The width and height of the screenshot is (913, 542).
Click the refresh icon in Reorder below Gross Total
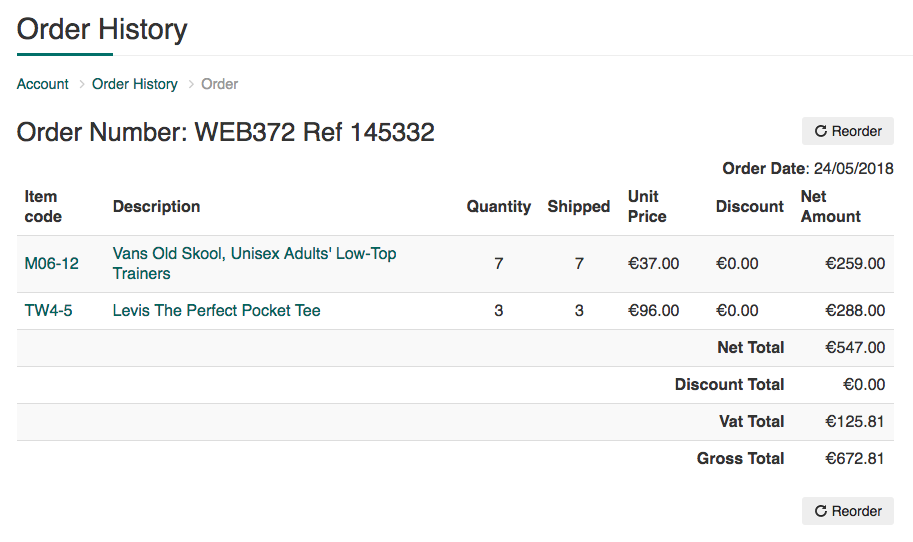[x=821, y=511]
